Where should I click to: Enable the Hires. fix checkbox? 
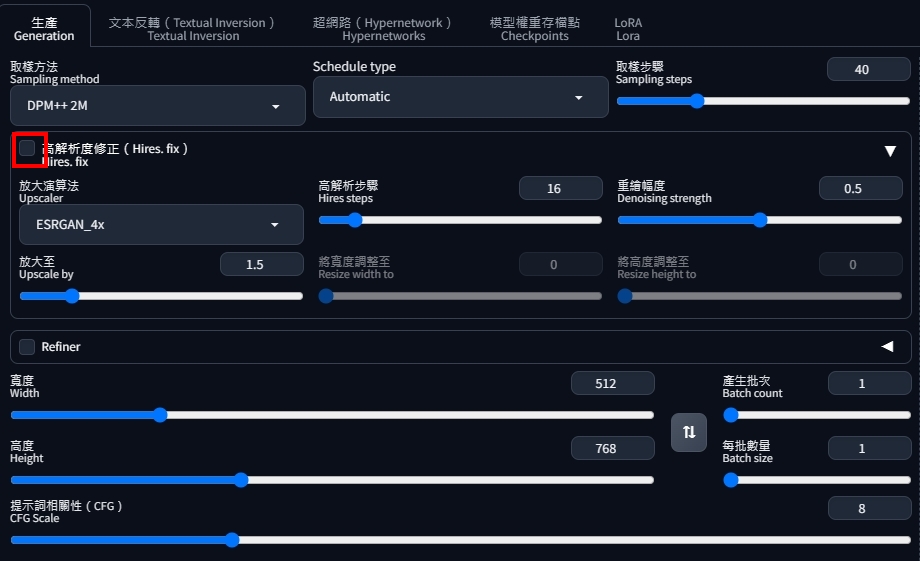coord(27,149)
